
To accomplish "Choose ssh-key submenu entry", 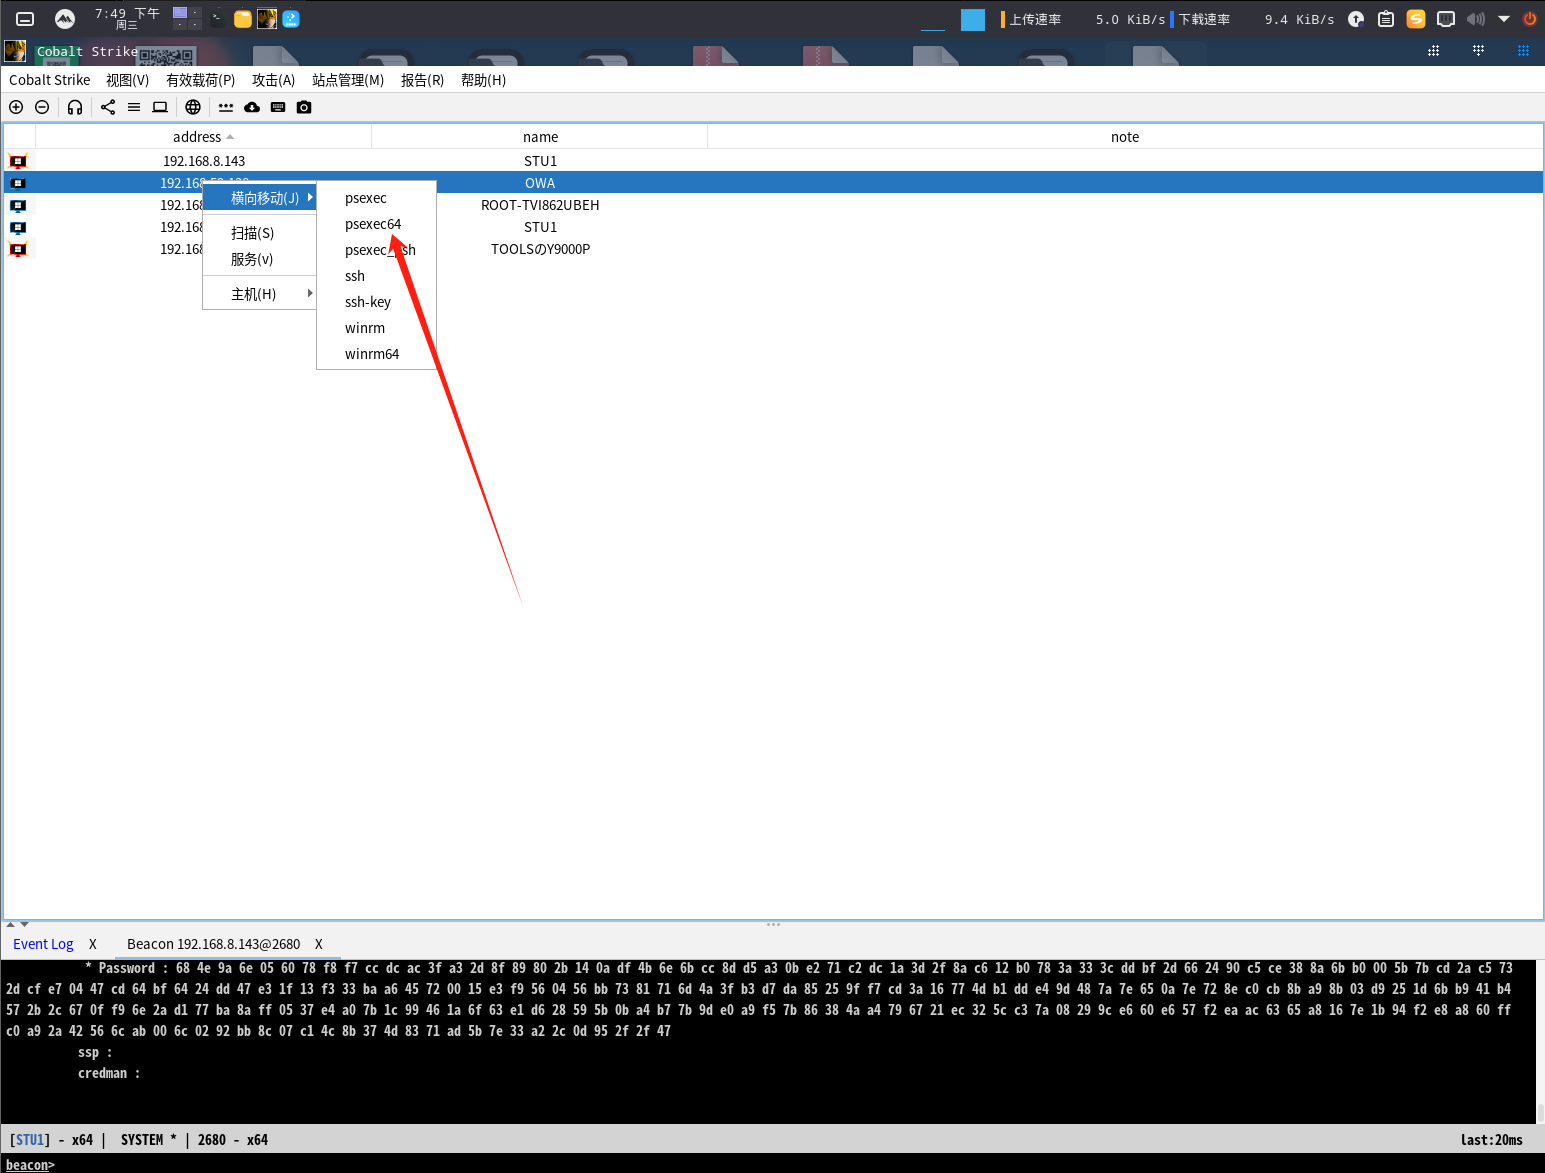I will tap(376, 302).
